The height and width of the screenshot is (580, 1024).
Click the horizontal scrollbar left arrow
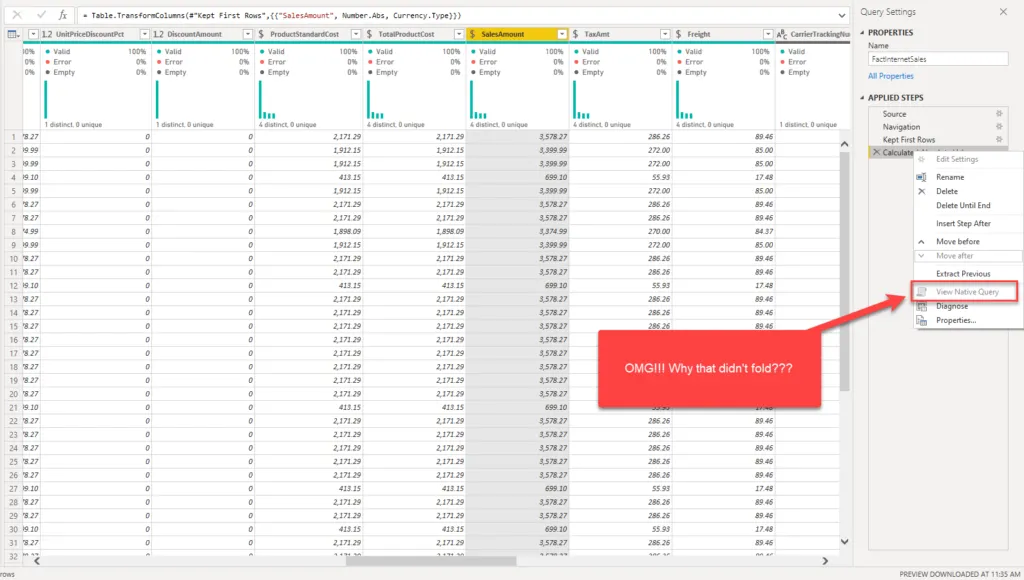pyautogui.click(x=37, y=561)
